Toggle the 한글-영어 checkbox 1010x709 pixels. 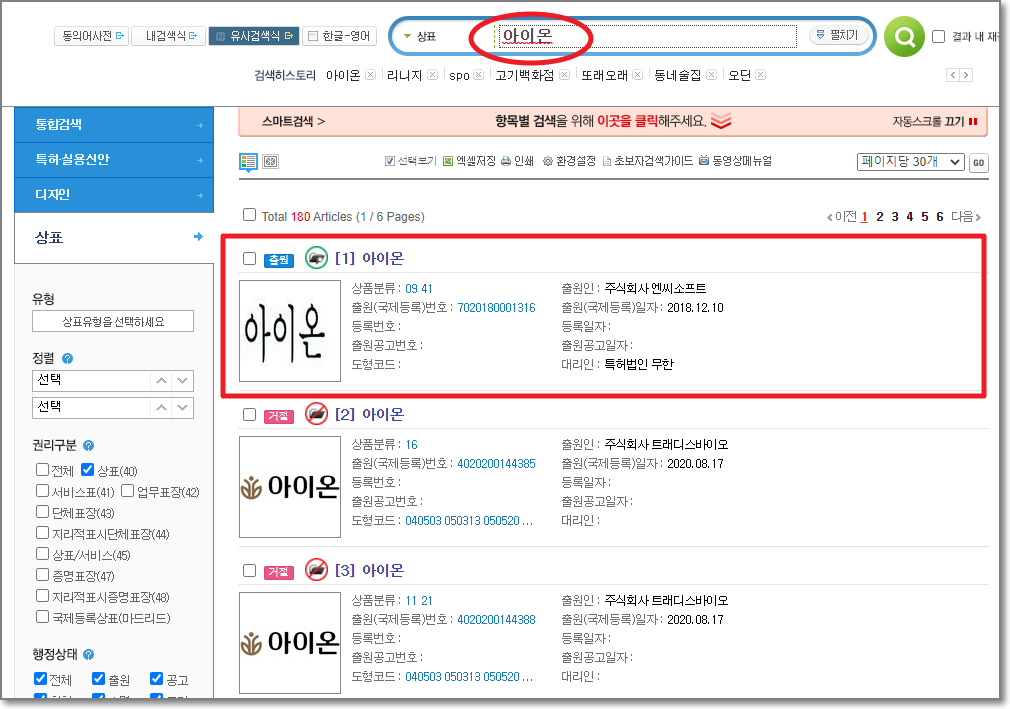tap(313, 36)
